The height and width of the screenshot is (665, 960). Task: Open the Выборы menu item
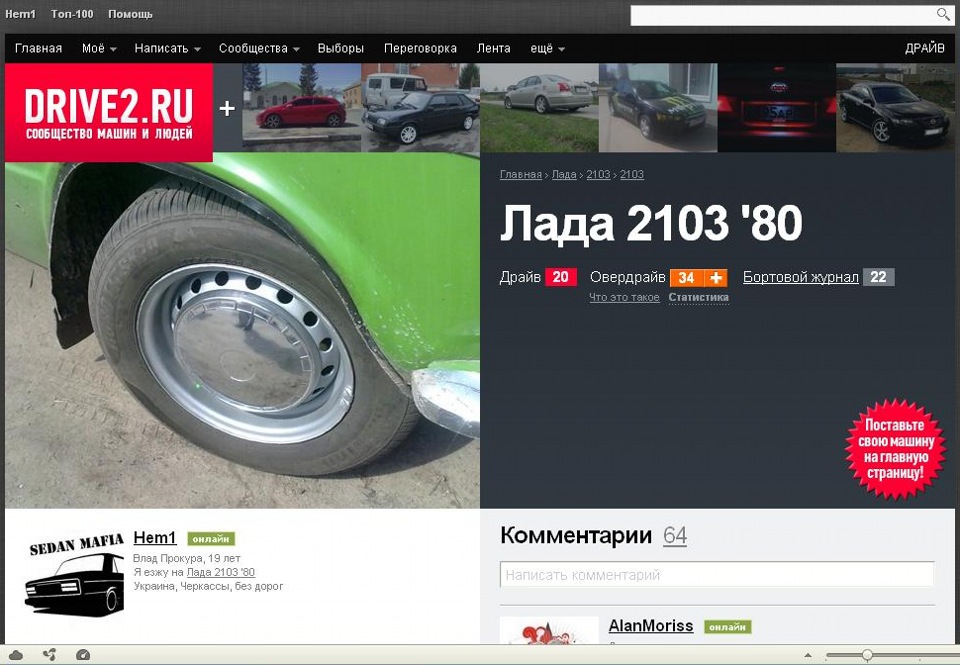tap(340, 48)
